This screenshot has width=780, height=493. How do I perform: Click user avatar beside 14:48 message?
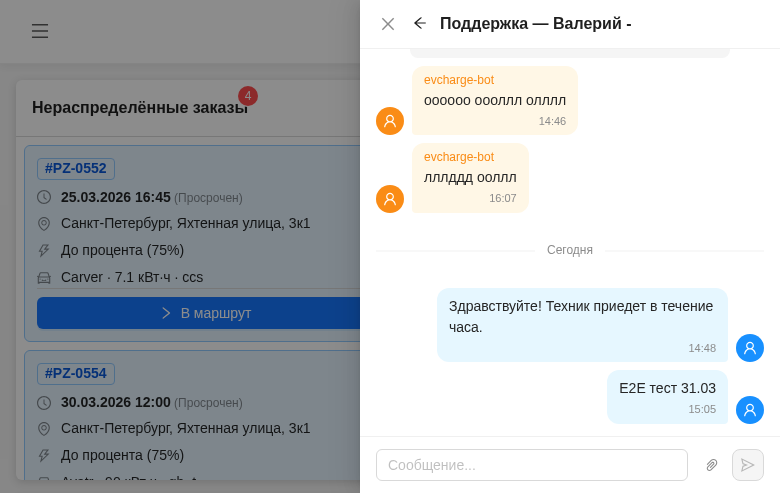coord(750,348)
